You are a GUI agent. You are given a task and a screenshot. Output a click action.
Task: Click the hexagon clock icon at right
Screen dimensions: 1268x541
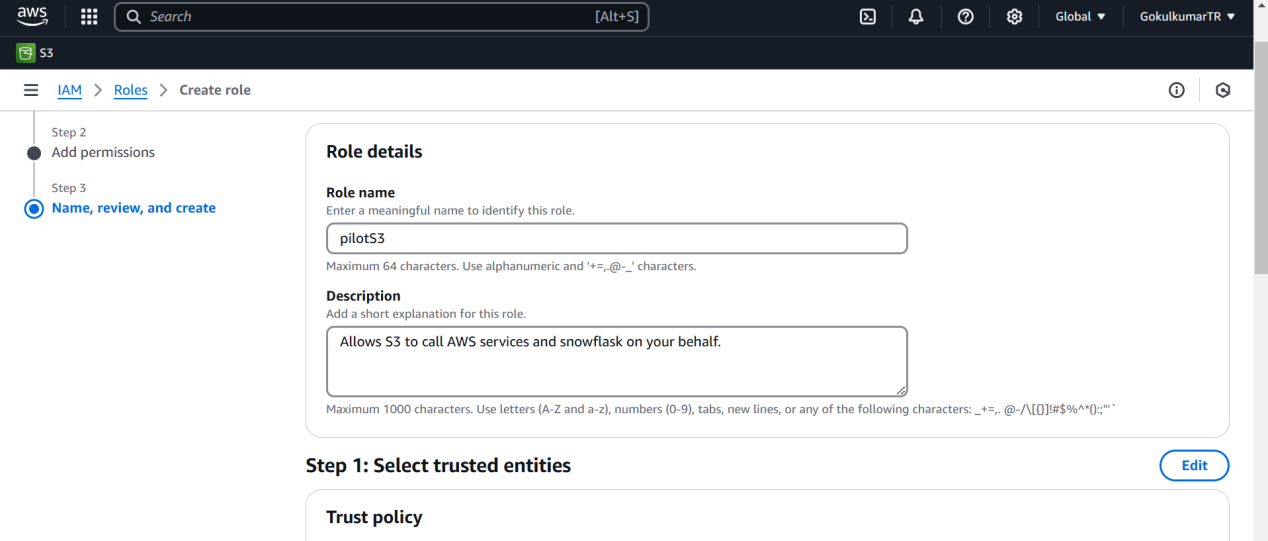[1222, 90]
